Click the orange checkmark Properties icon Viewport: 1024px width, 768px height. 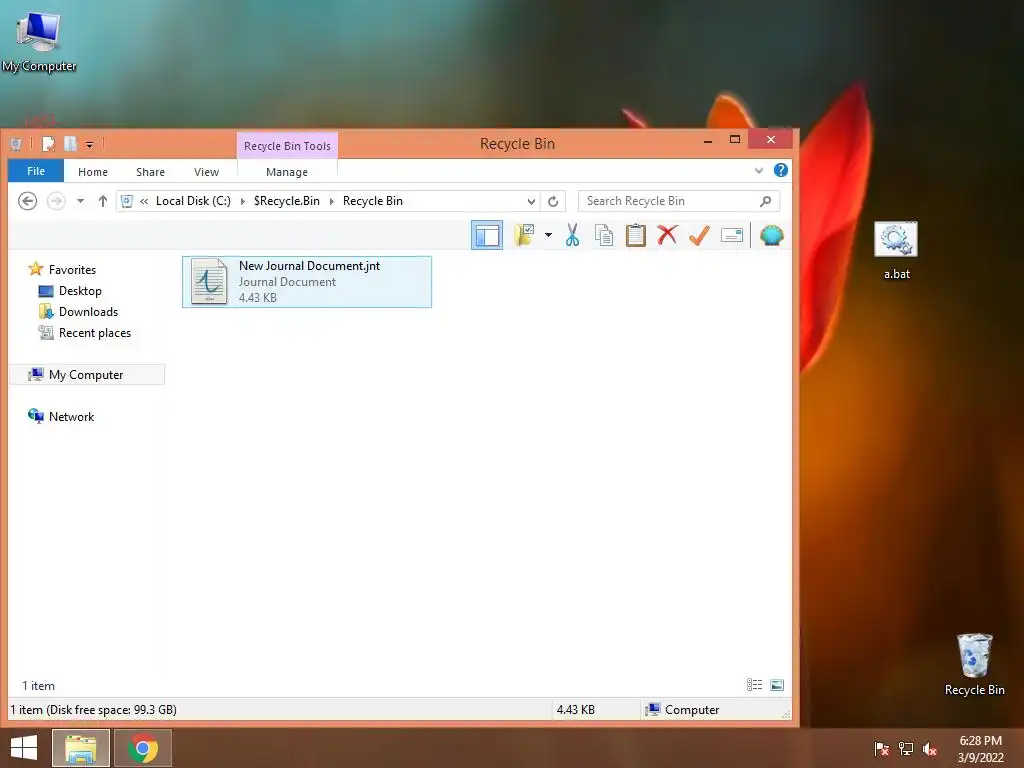[699, 235]
